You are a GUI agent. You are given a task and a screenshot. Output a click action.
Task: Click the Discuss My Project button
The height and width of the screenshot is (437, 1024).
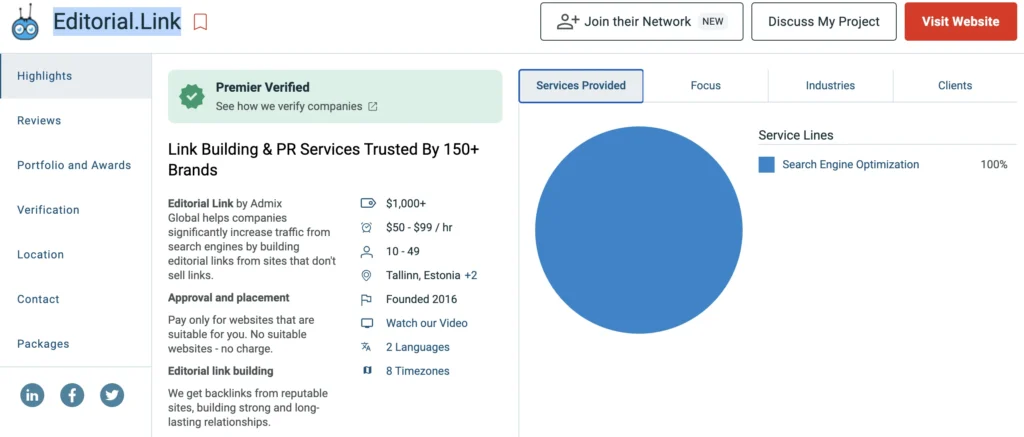click(x=823, y=21)
